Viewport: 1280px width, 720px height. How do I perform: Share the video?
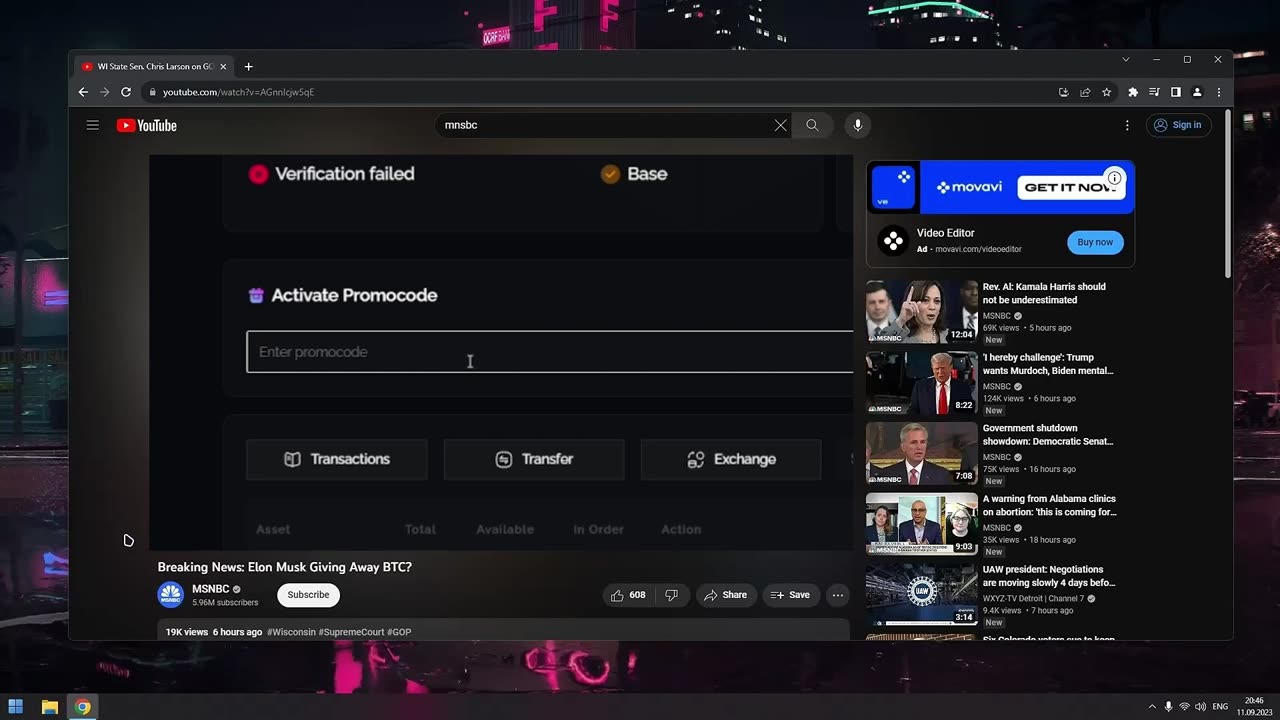click(726, 595)
